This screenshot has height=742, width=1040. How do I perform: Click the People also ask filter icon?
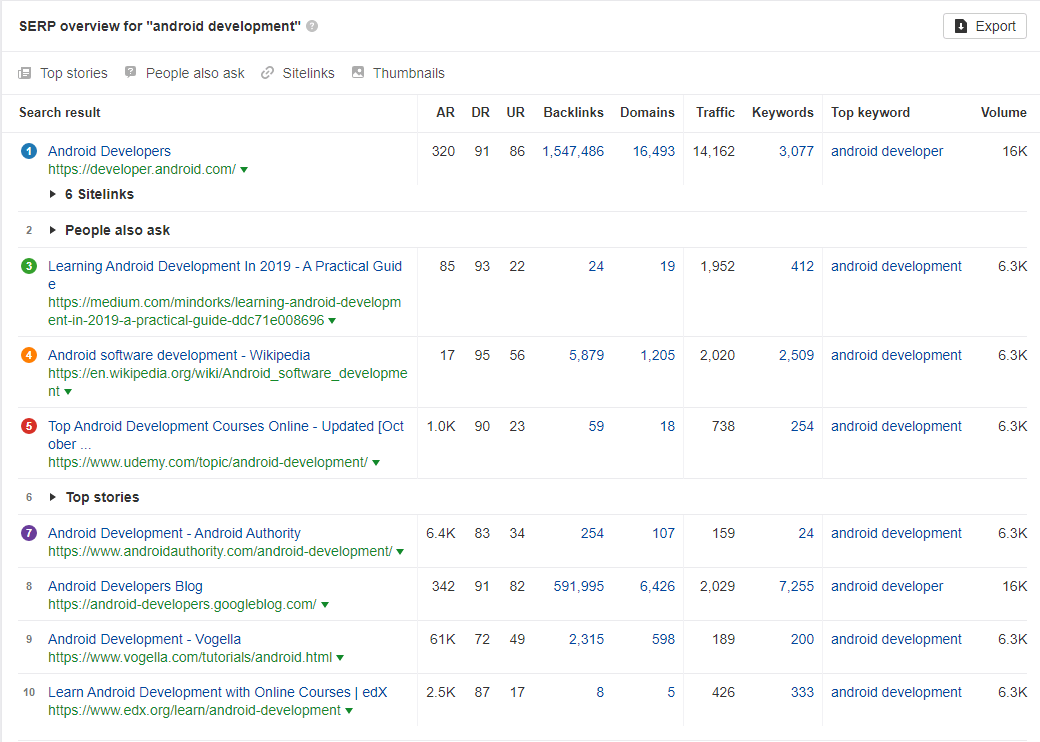click(x=129, y=72)
